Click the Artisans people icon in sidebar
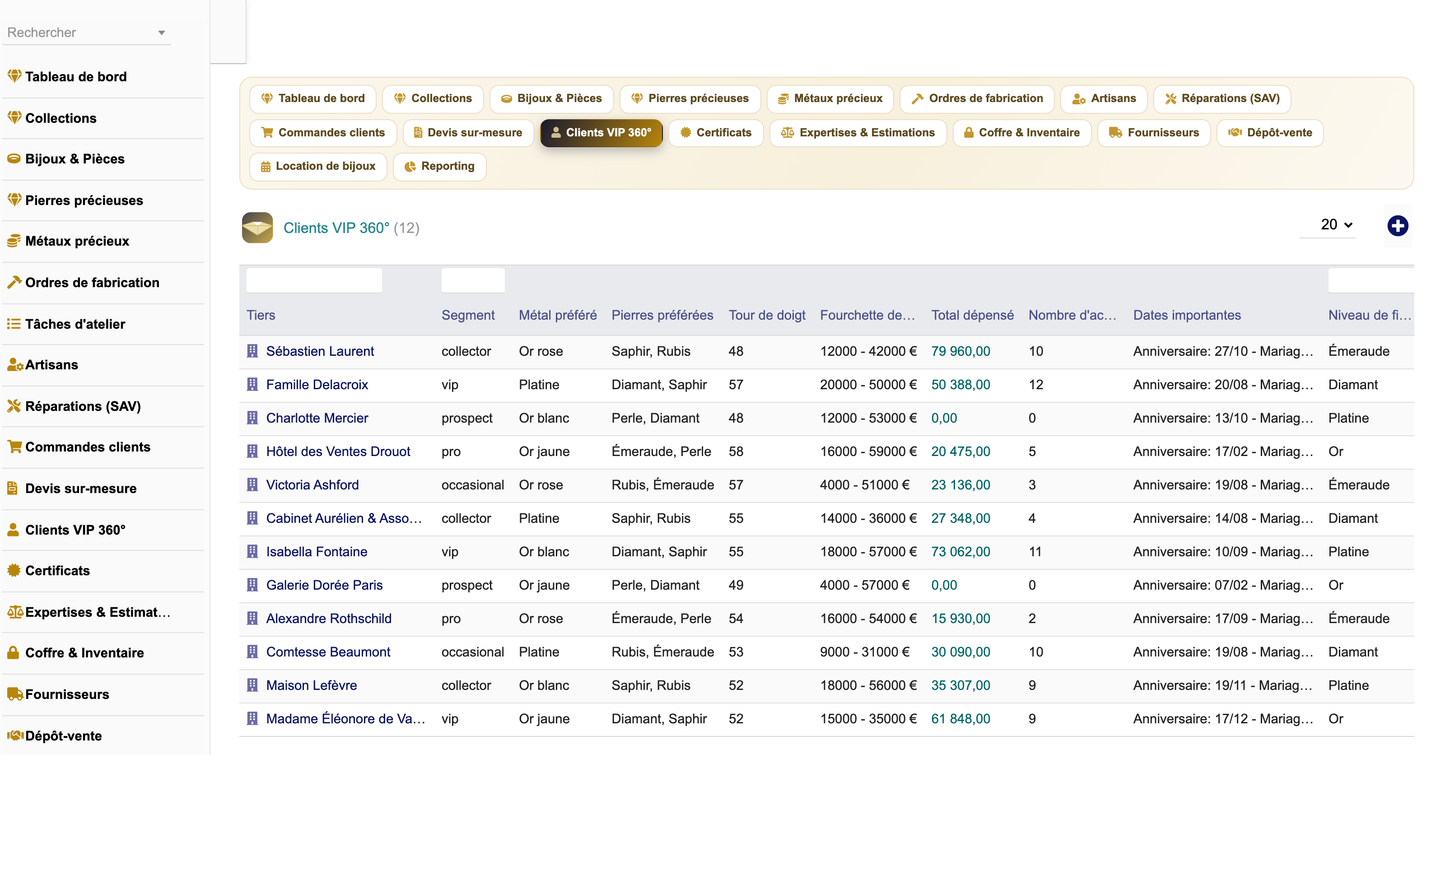 [15, 365]
